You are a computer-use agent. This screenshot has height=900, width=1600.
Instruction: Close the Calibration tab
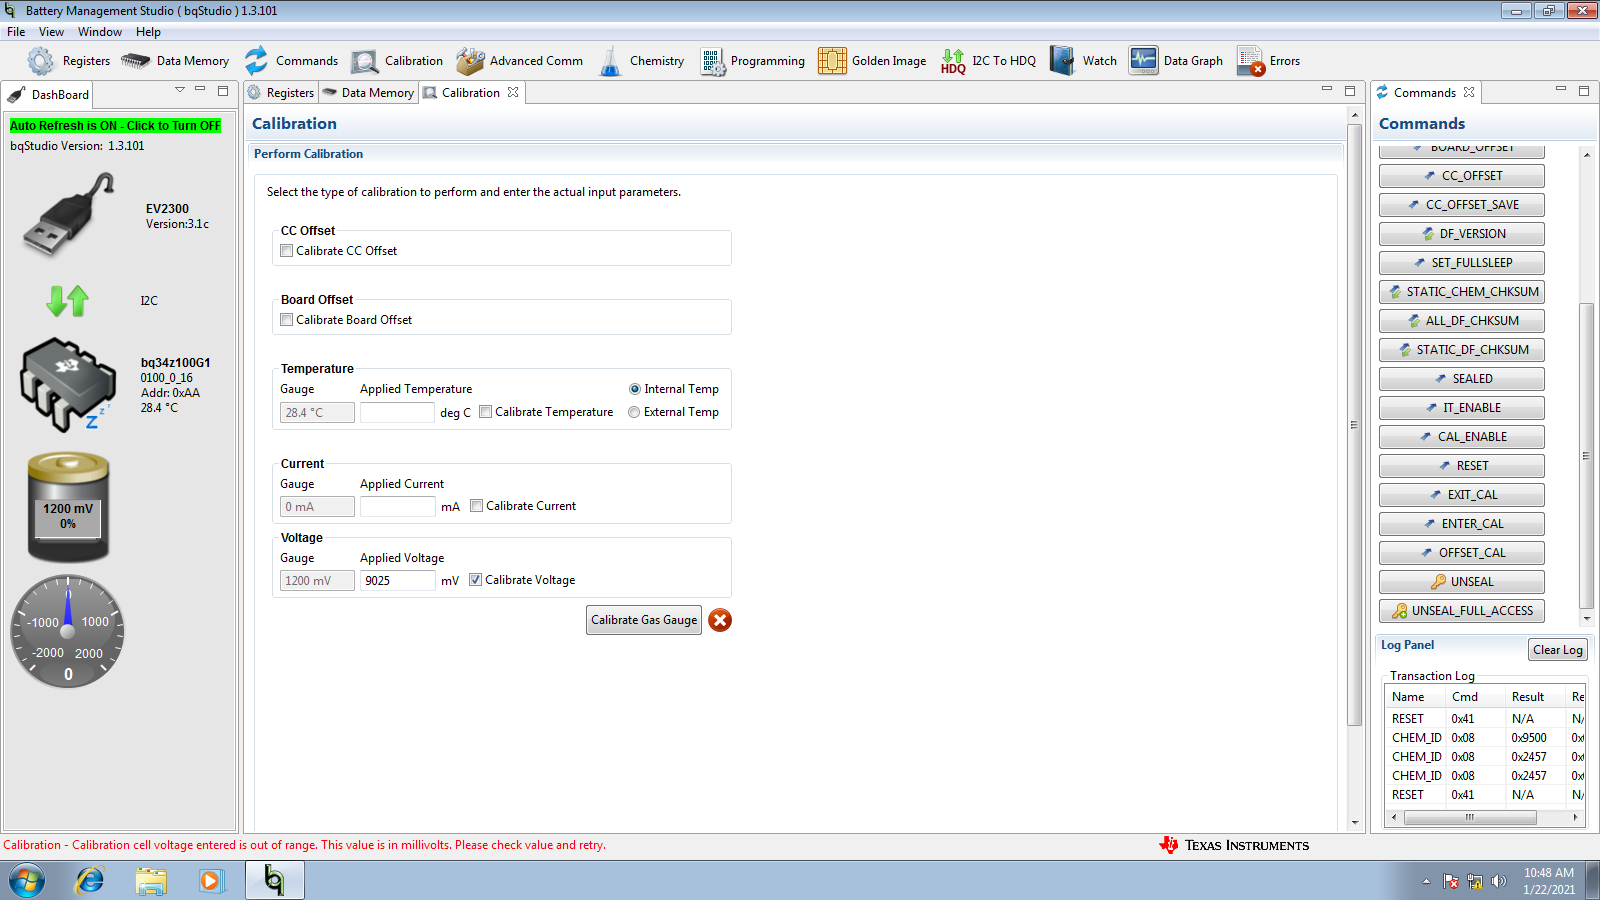[x=513, y=92]
